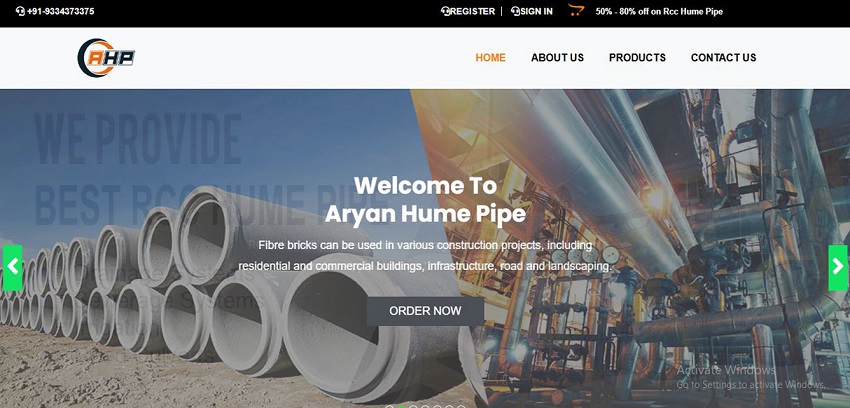The image size is (850, 408).
Task: Go to CONTACT US page
Action: coord(723,57)
